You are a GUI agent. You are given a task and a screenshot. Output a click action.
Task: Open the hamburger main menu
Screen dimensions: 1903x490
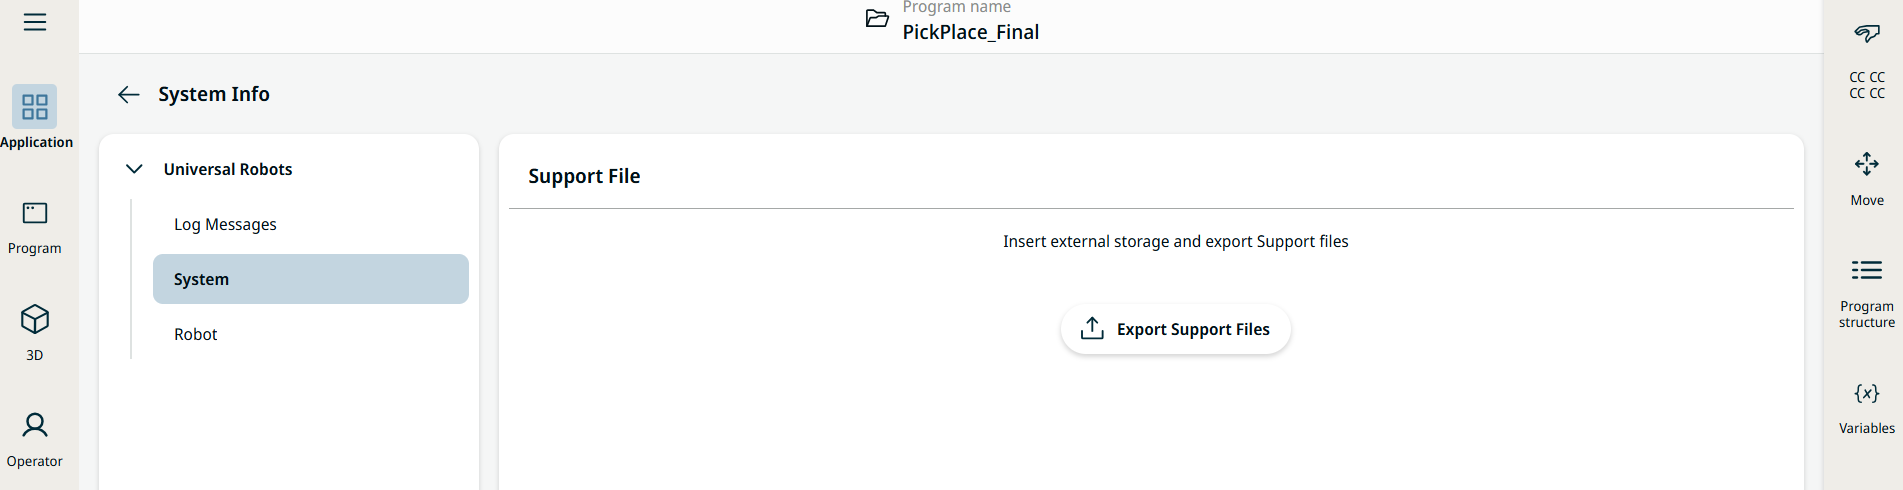35,22
